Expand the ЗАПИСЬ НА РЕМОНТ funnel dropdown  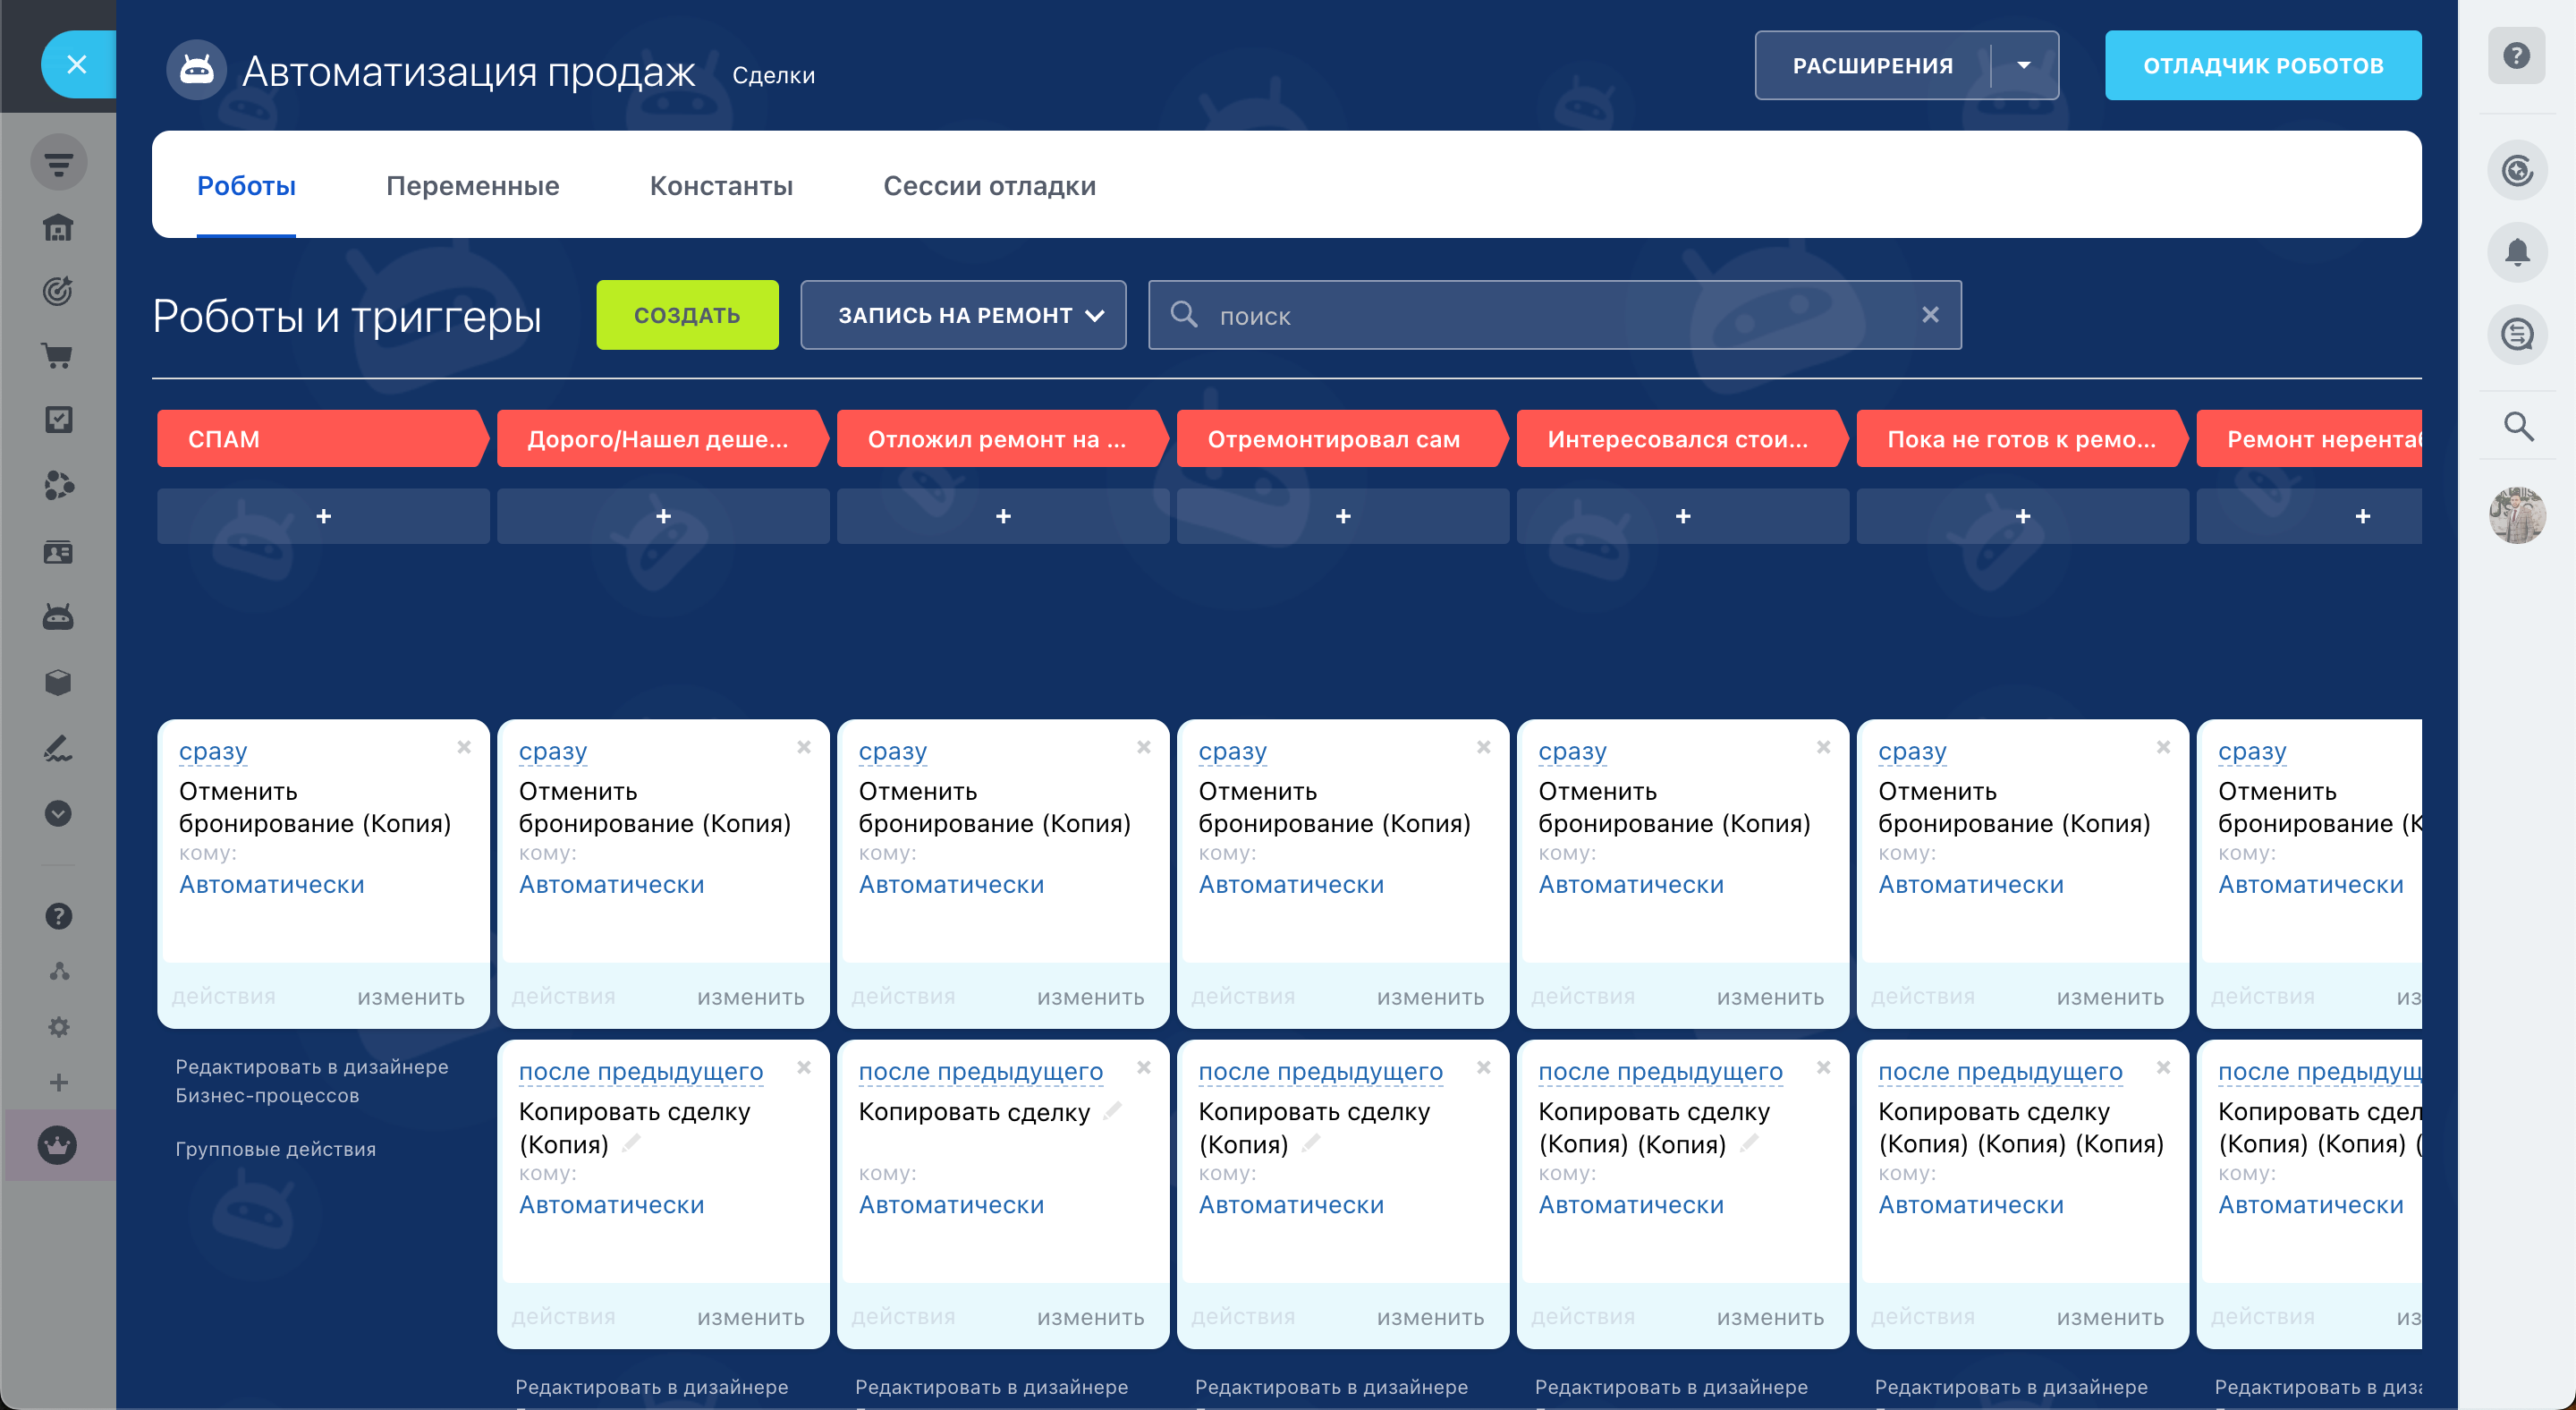click(x=963, y=315)
